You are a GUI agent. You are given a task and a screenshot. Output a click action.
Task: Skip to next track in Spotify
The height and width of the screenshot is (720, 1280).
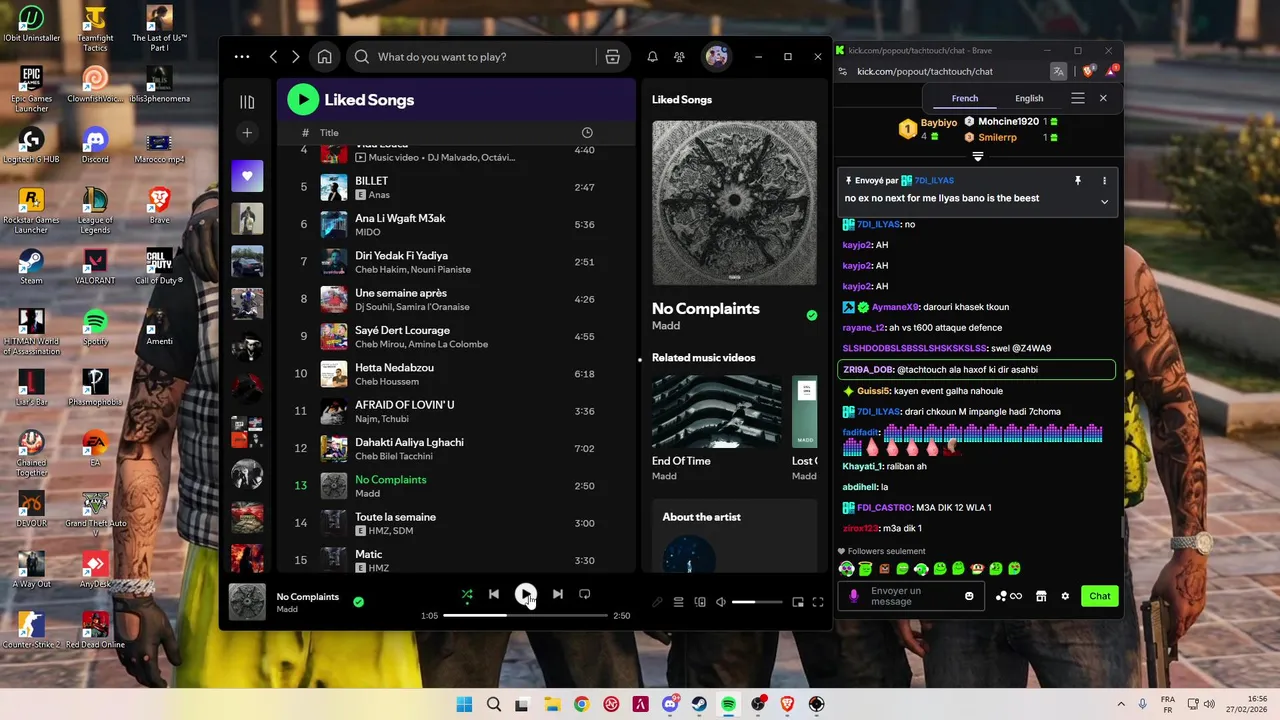pyautogui.click(x=557, y=594)
